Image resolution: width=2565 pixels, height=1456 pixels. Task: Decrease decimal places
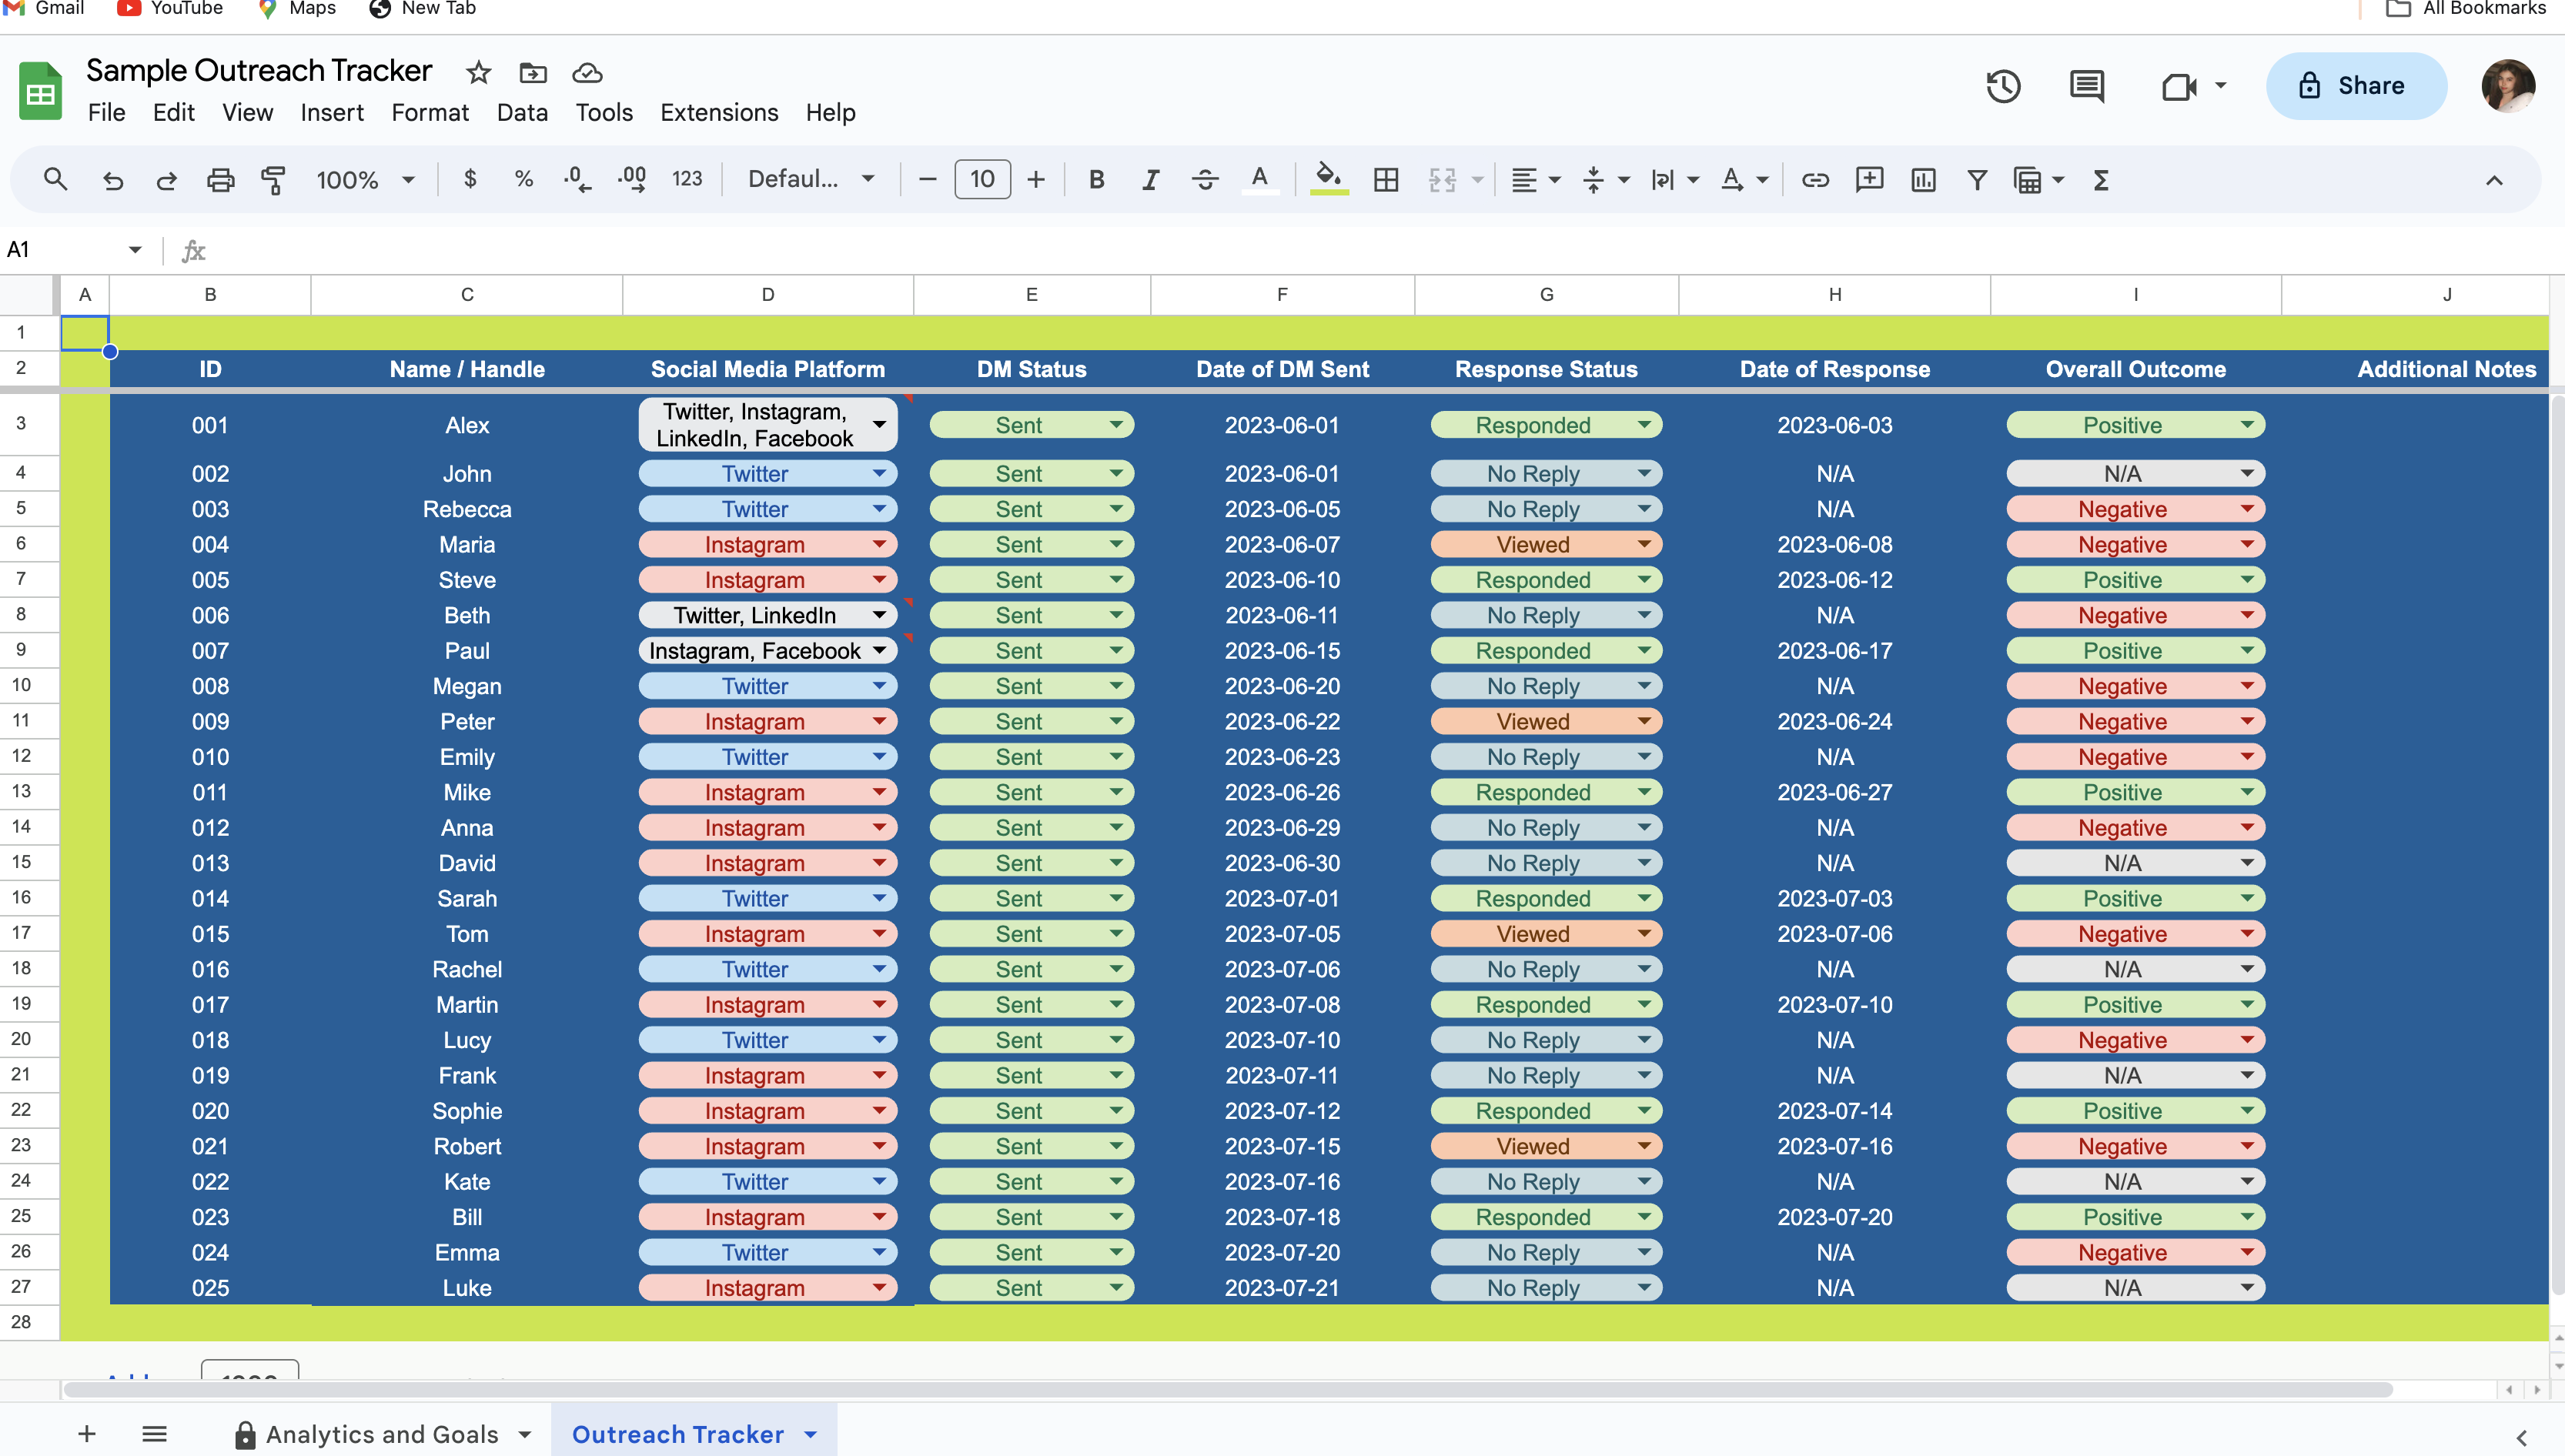point(577,180)
